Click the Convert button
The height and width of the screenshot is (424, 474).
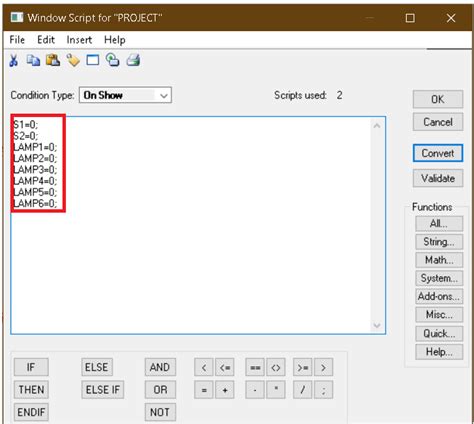438,153
